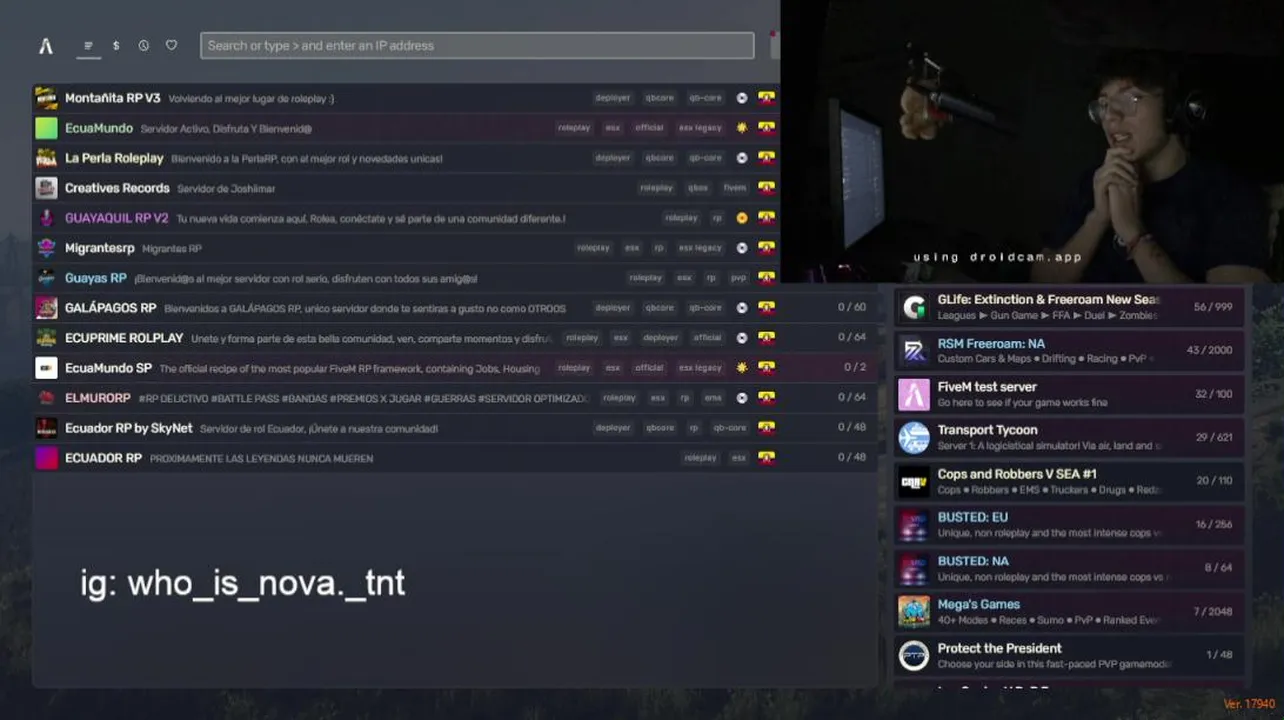The image size is (1284, 720).
Task: Click Migrantesrp server icon
Action: [x=46, y=248]
